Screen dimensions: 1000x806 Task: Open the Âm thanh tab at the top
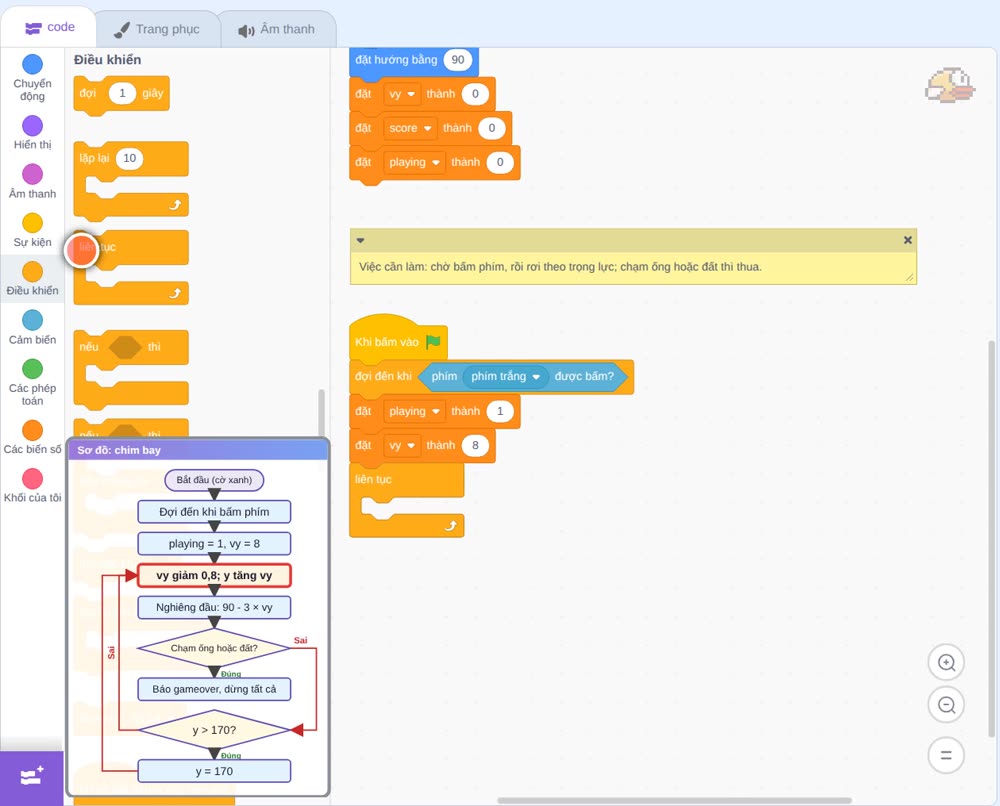coord(277,29)
